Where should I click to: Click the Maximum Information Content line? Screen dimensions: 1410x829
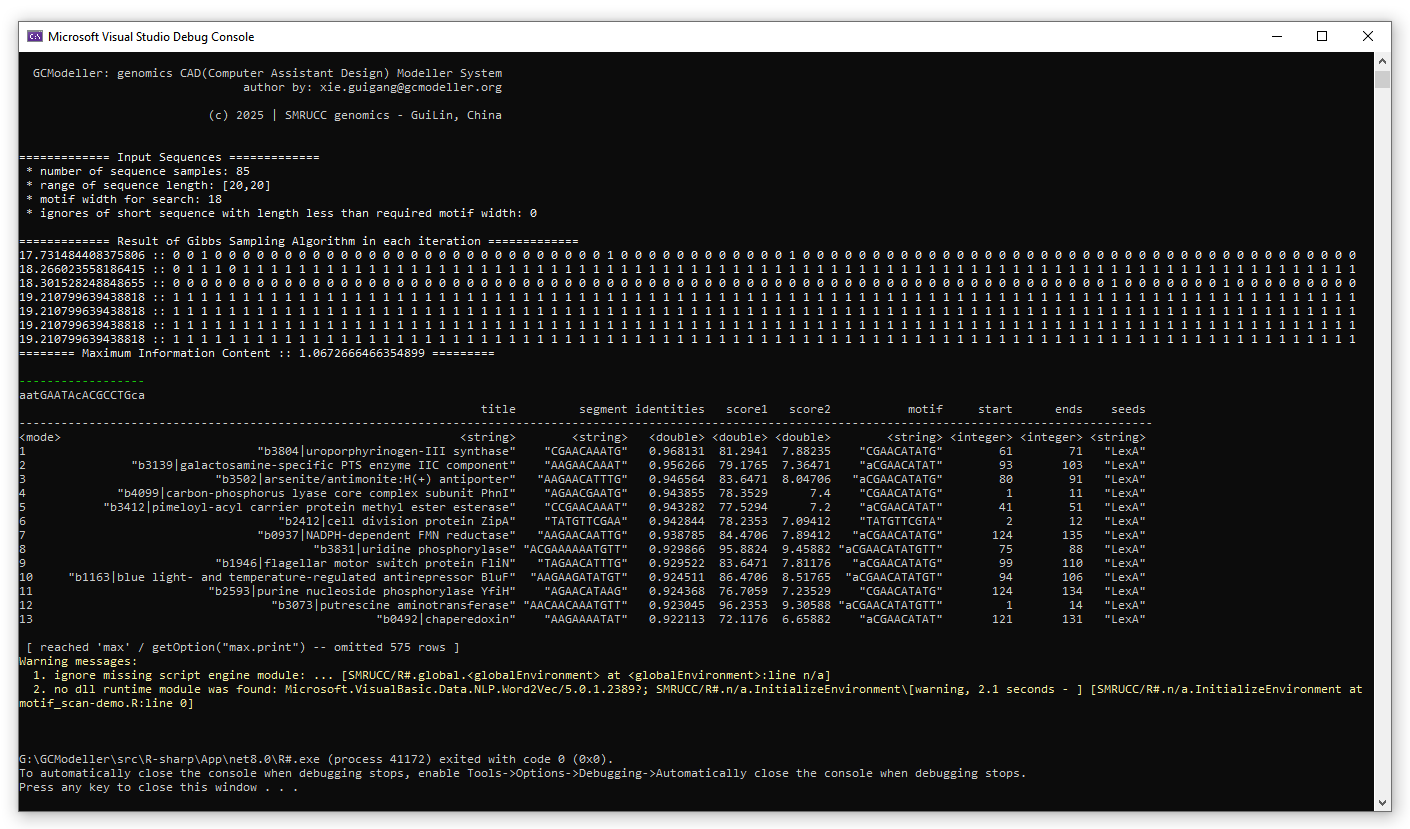point(256,353)
